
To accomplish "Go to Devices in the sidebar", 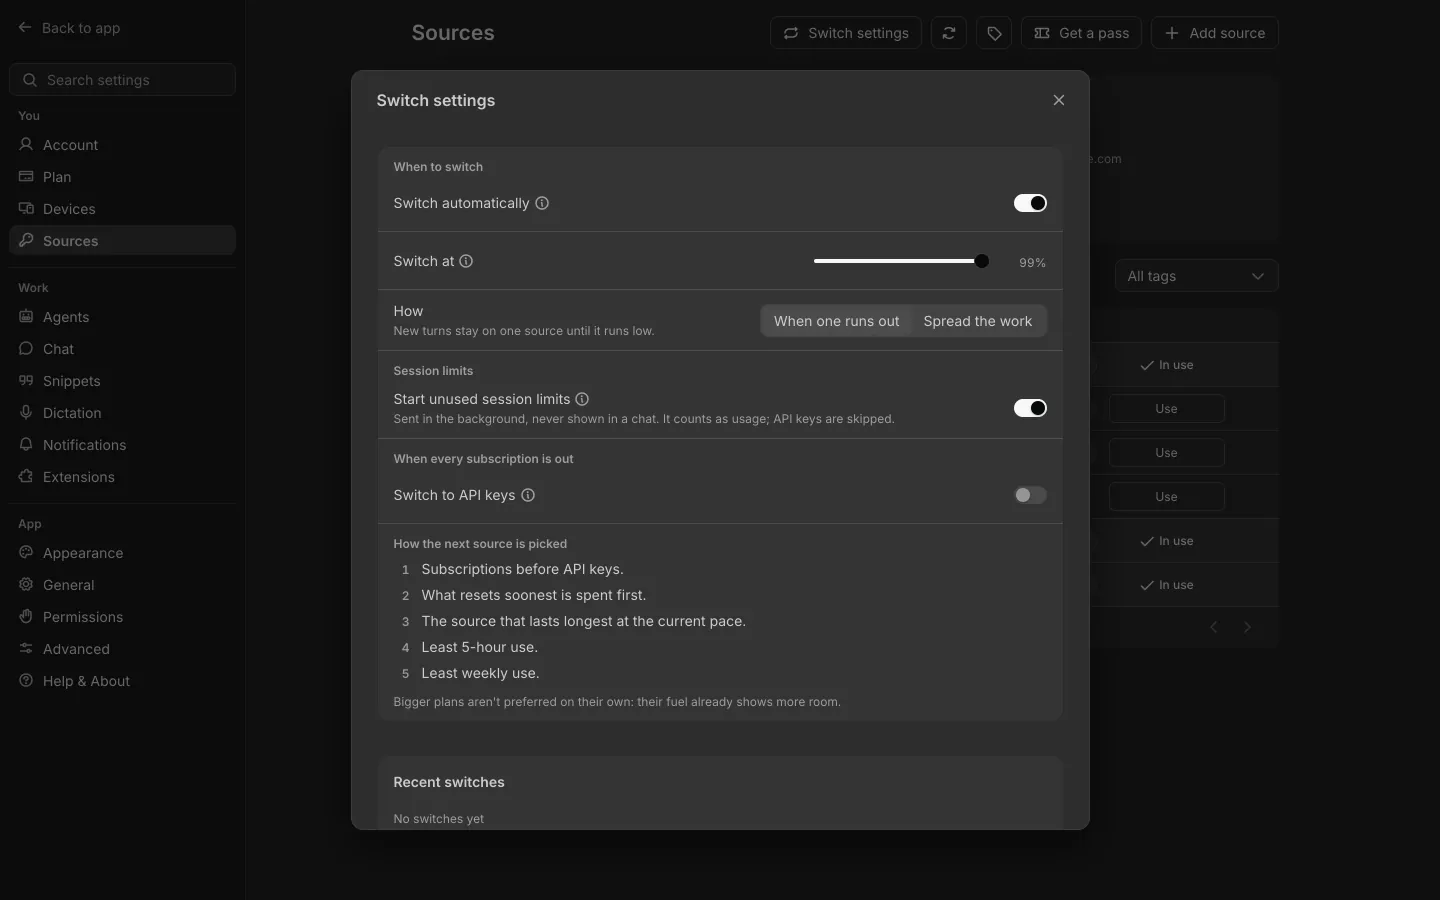I will coord(122,209).
